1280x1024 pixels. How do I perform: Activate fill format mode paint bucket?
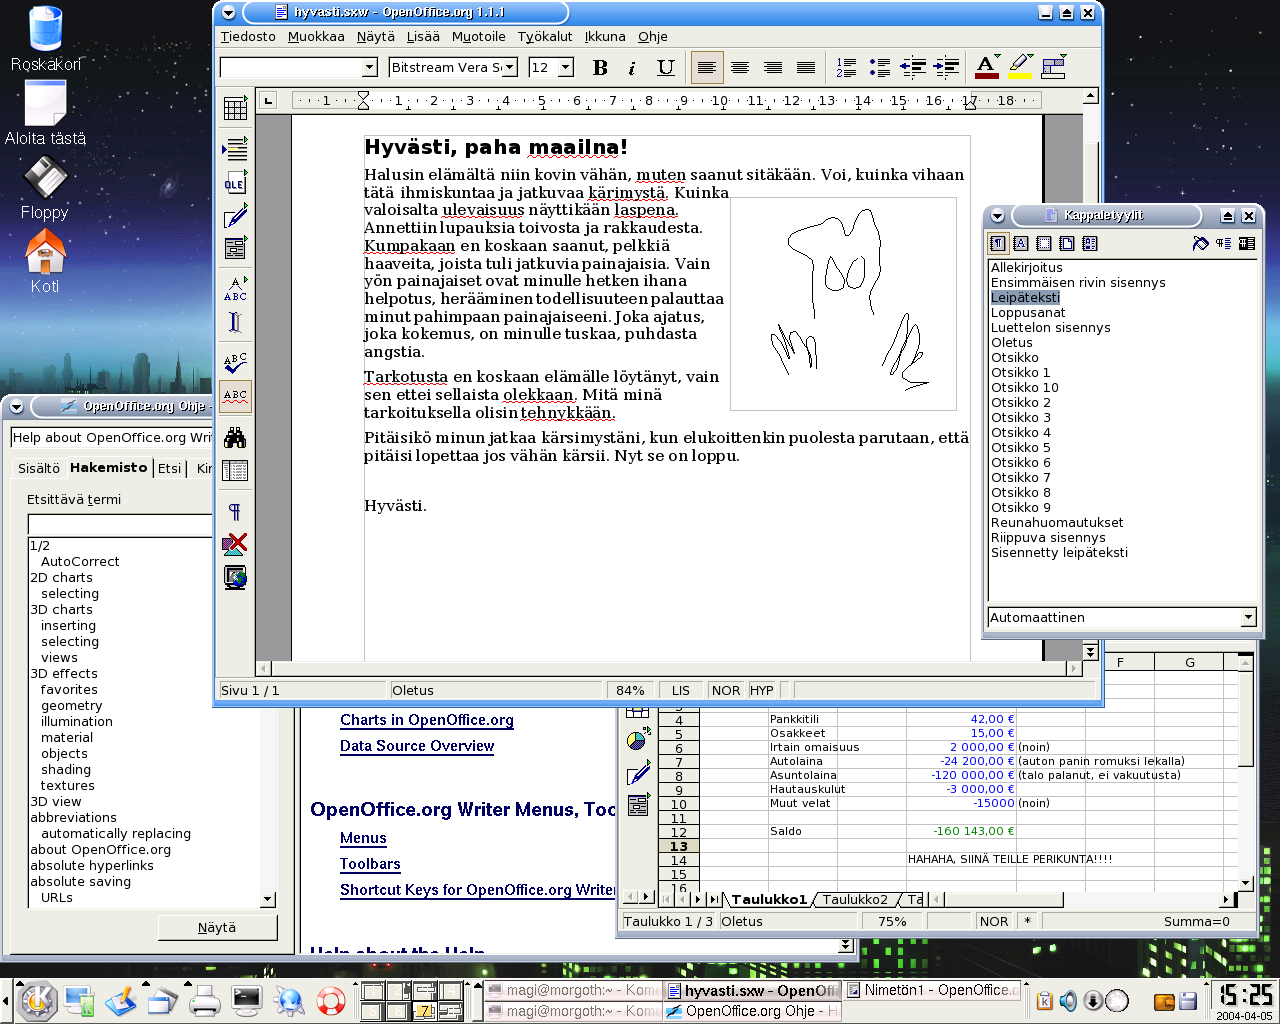coord(1201,243)
